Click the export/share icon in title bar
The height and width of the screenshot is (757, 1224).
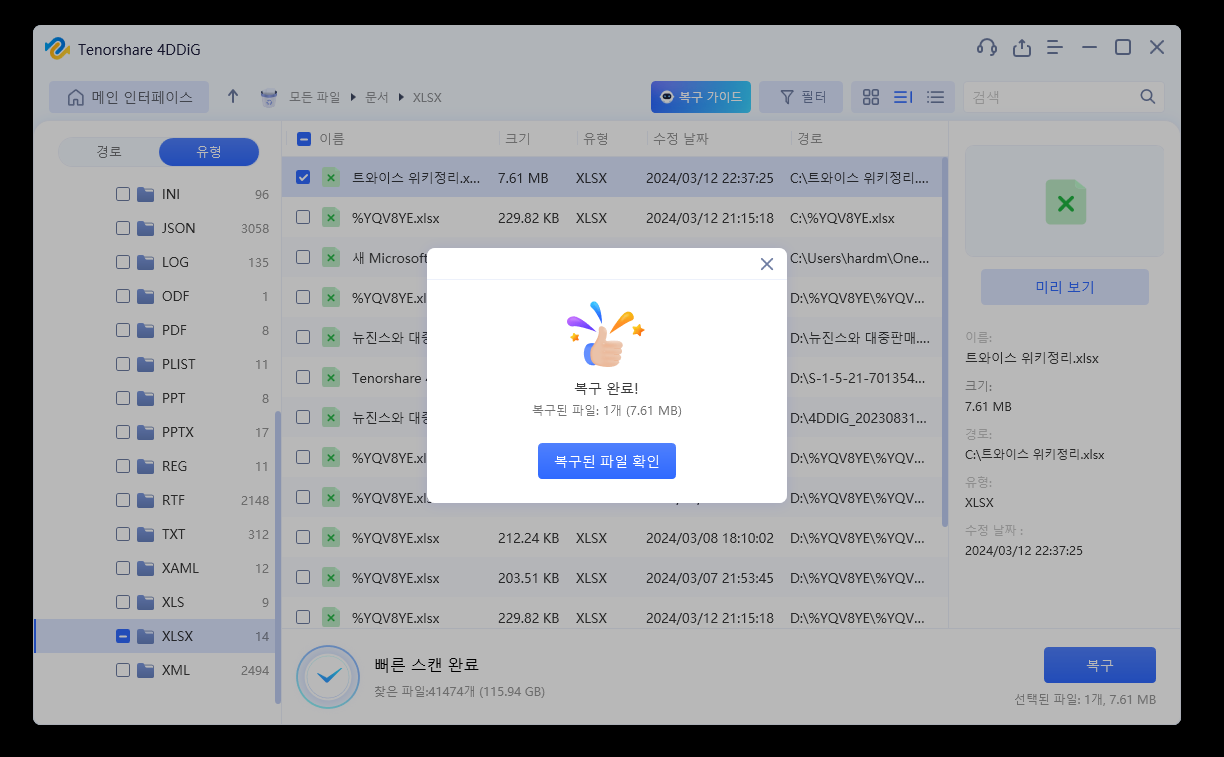tap(1021, 47)
